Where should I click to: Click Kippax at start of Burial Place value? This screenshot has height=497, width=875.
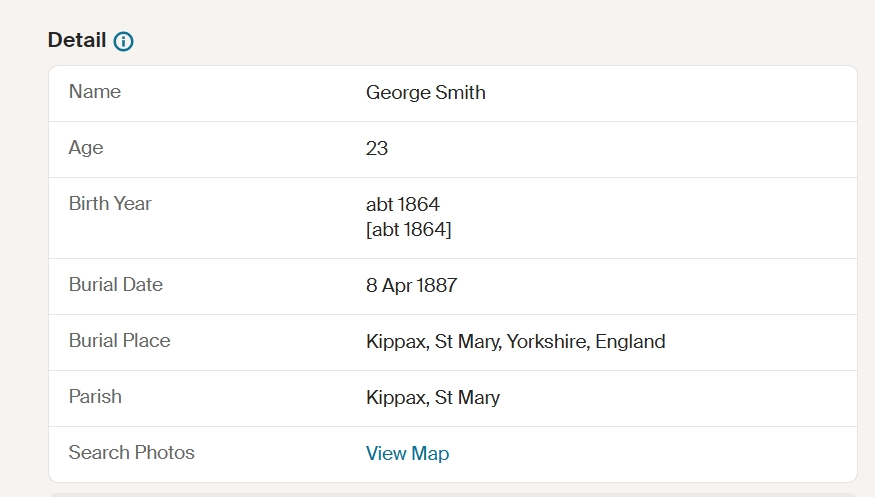[397, 342]
